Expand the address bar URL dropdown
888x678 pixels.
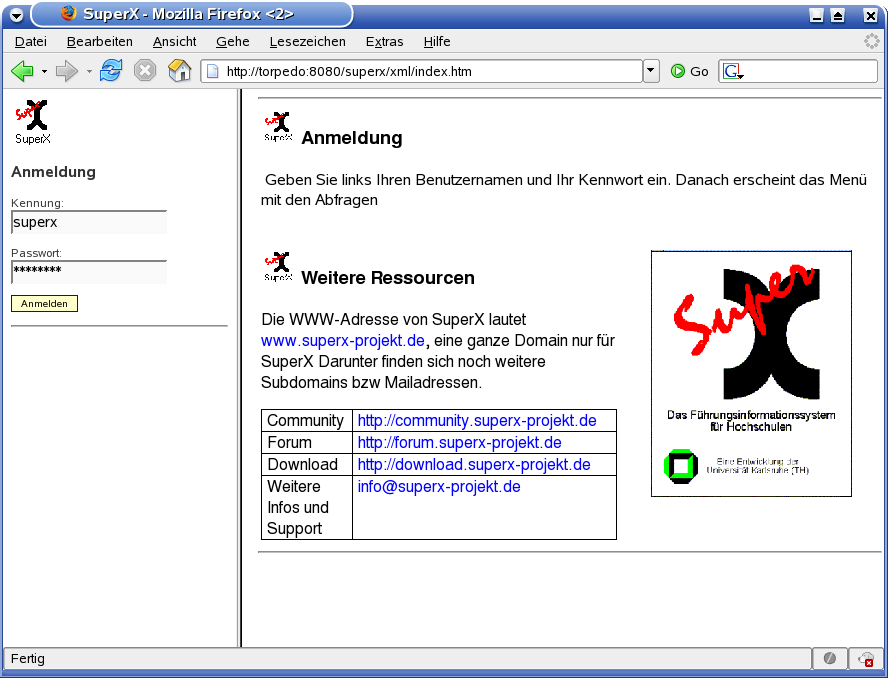pos(651,71)
